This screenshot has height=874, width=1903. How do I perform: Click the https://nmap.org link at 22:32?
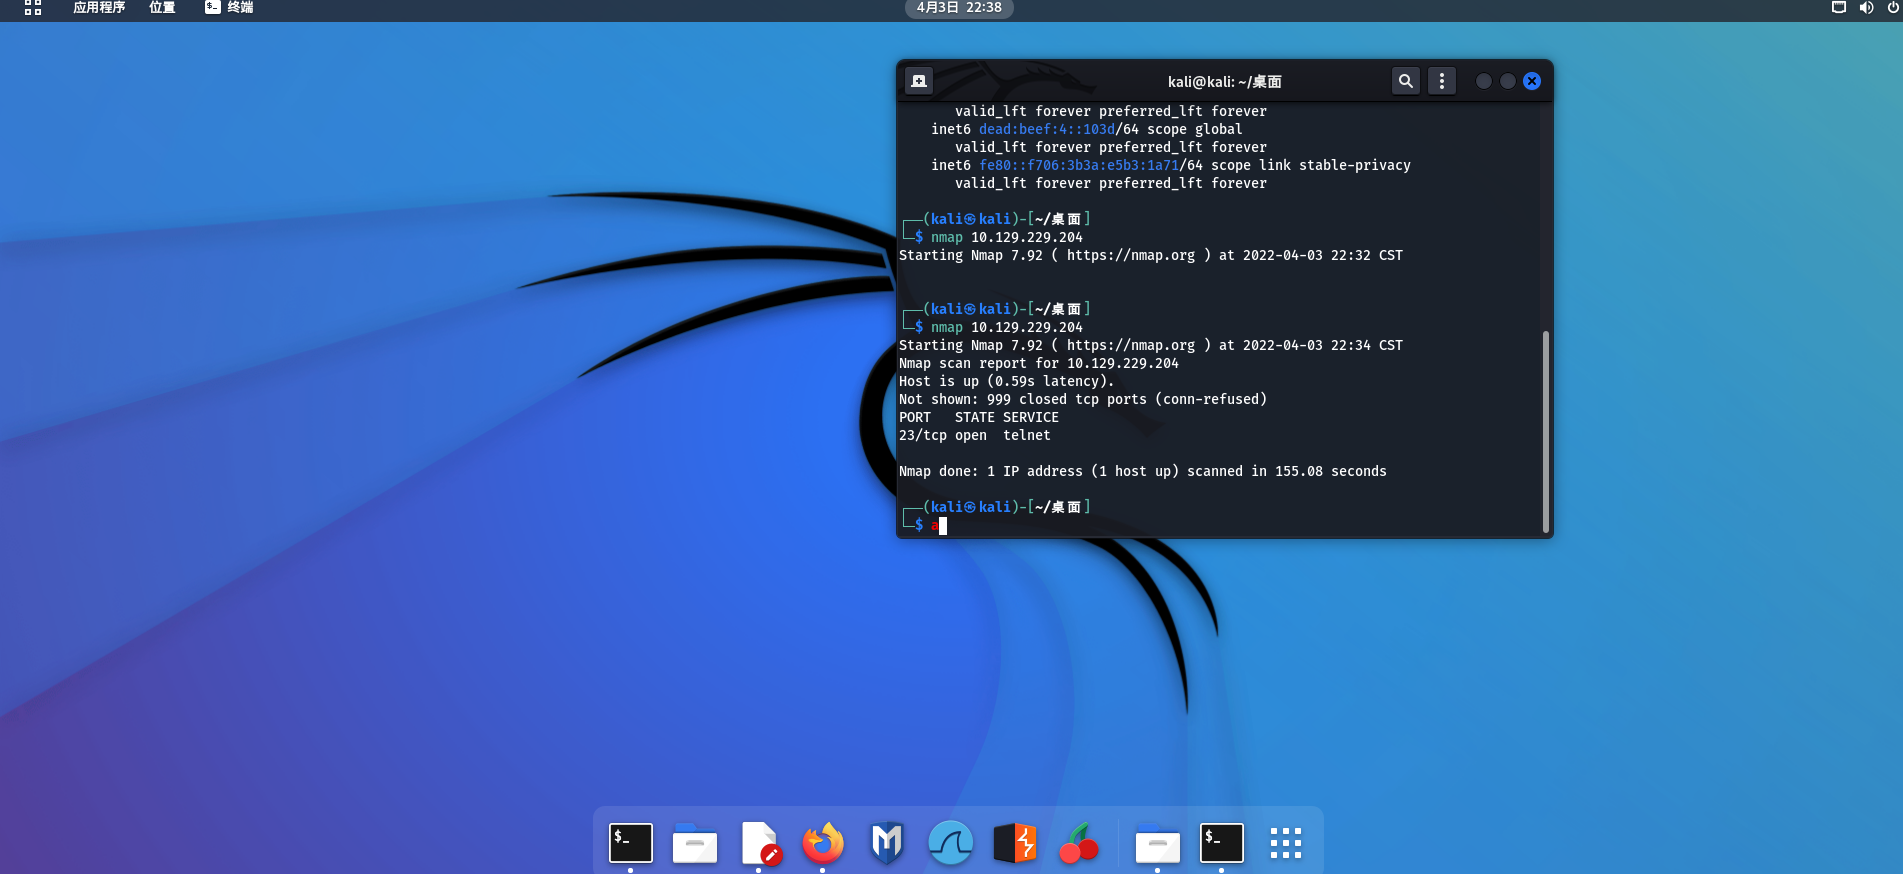point(1131,256)
